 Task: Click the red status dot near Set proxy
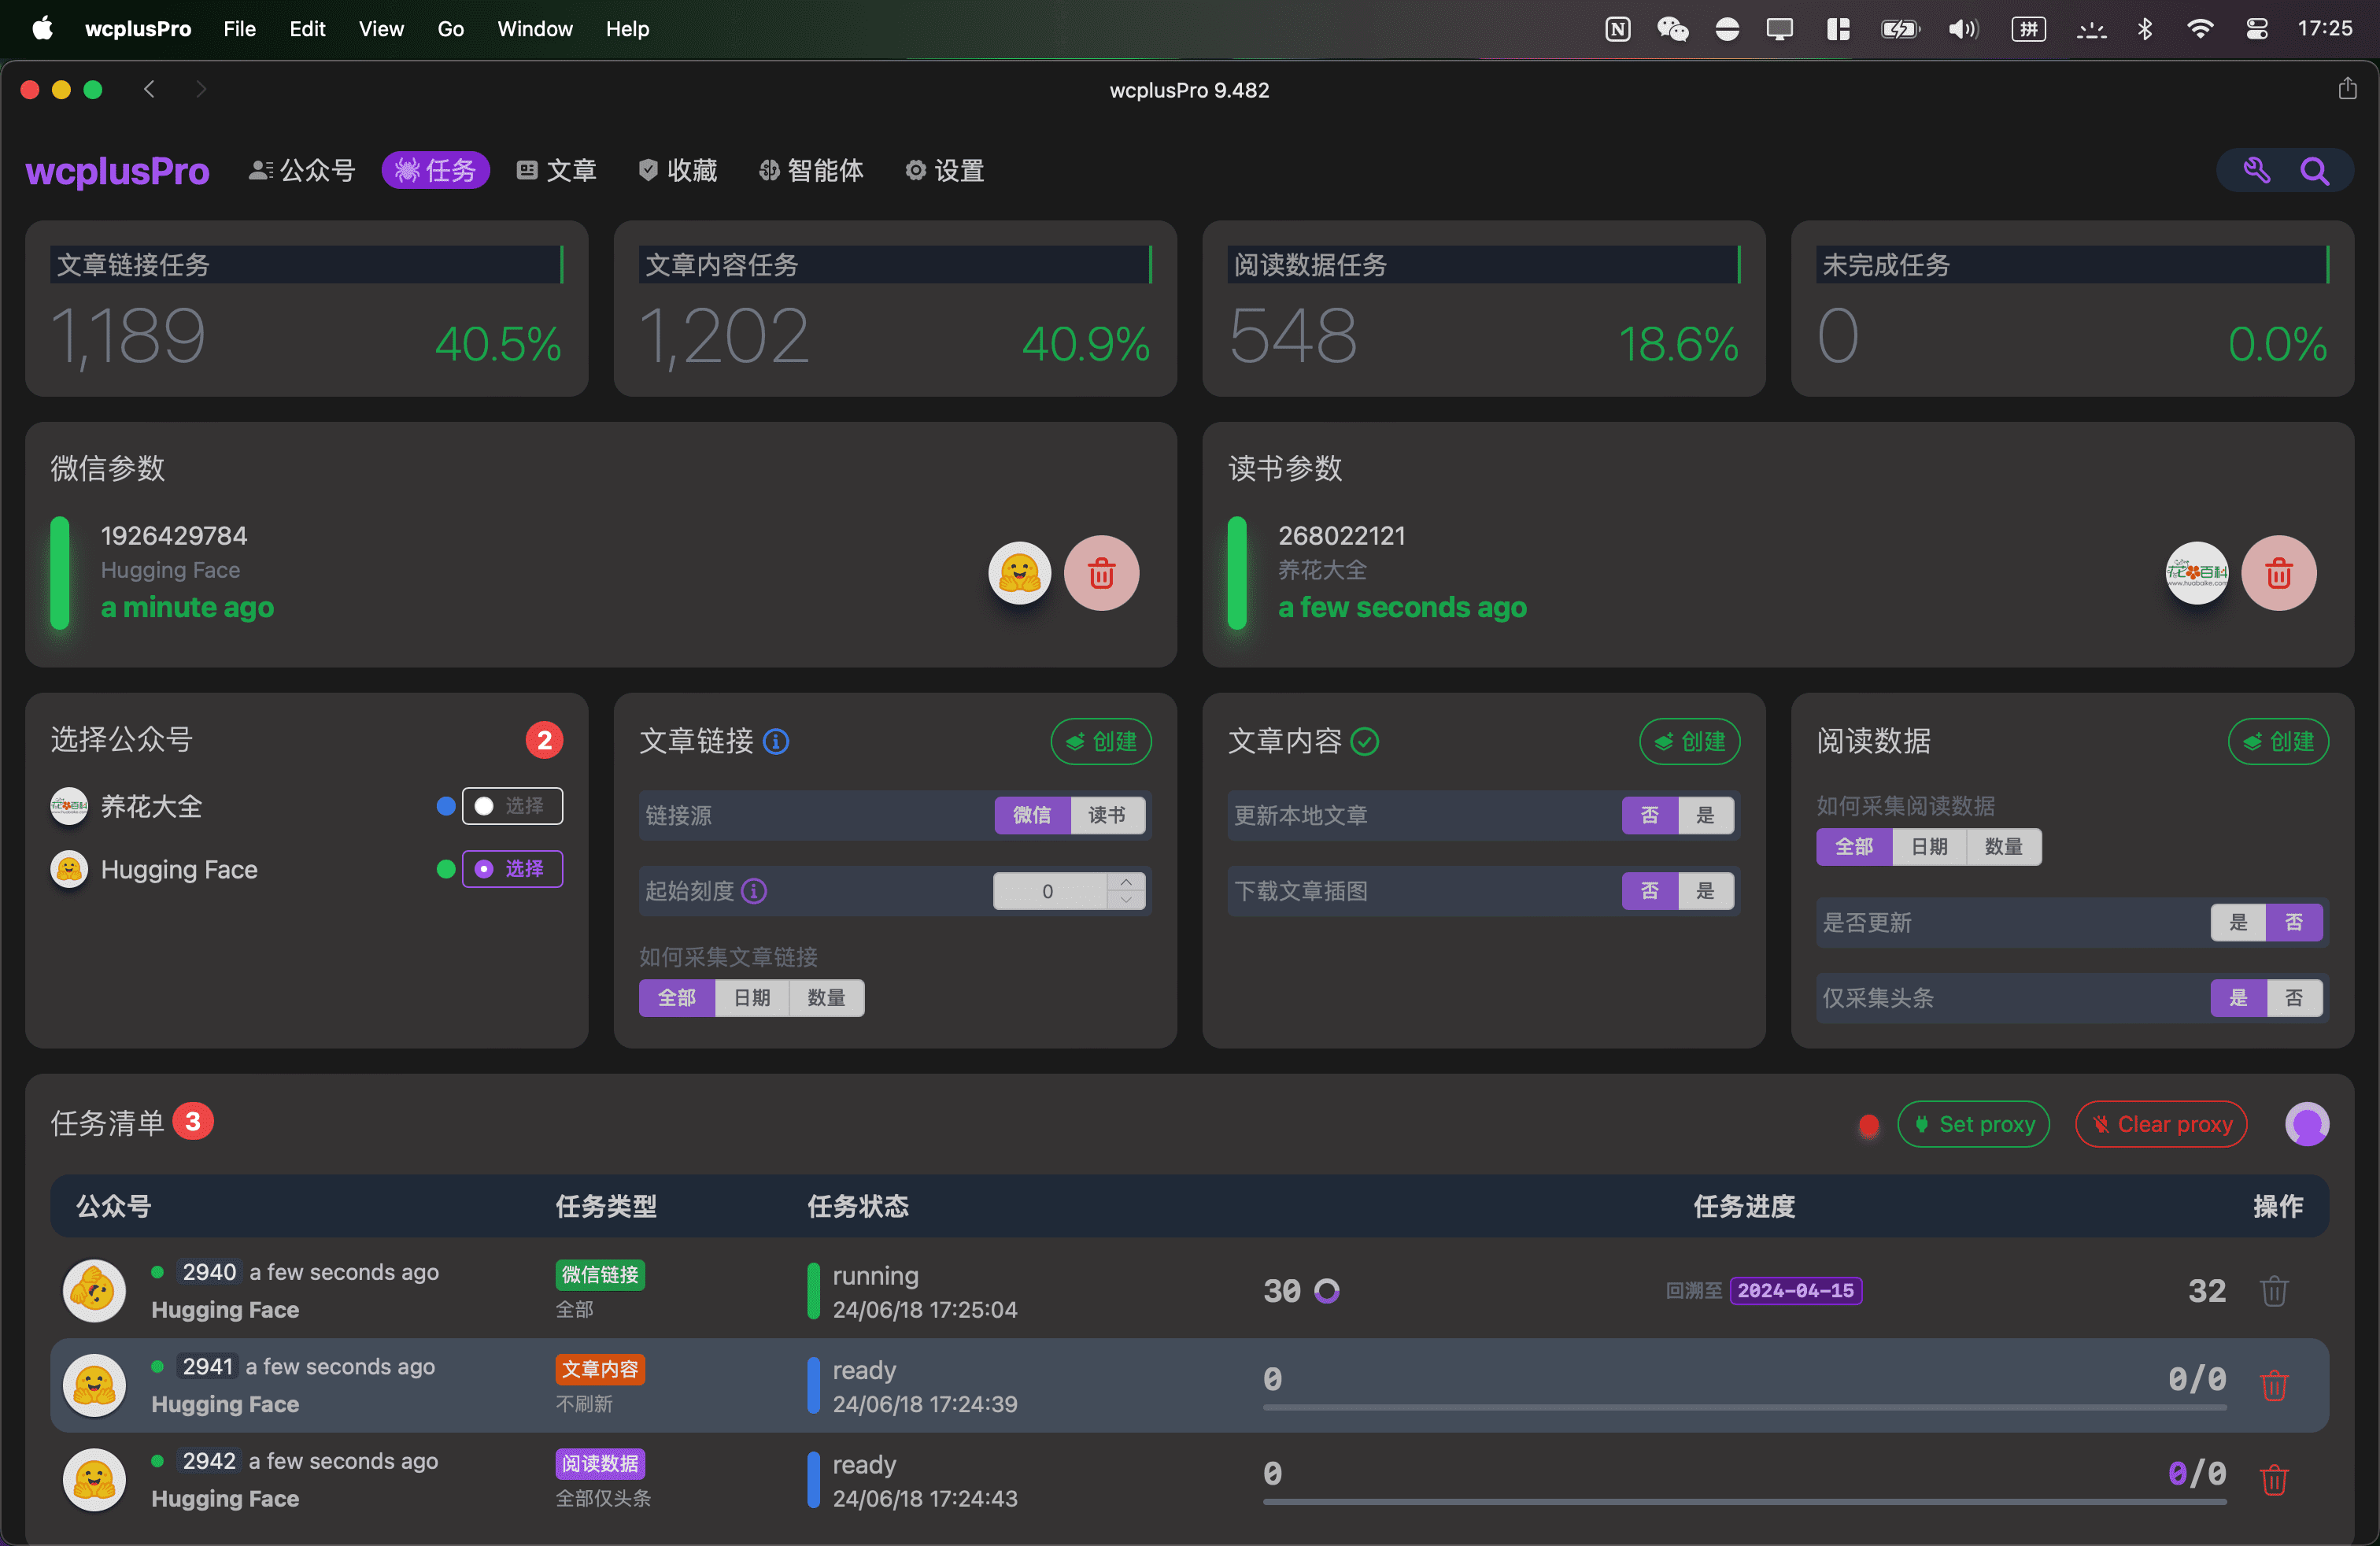click(1868, 1126)
